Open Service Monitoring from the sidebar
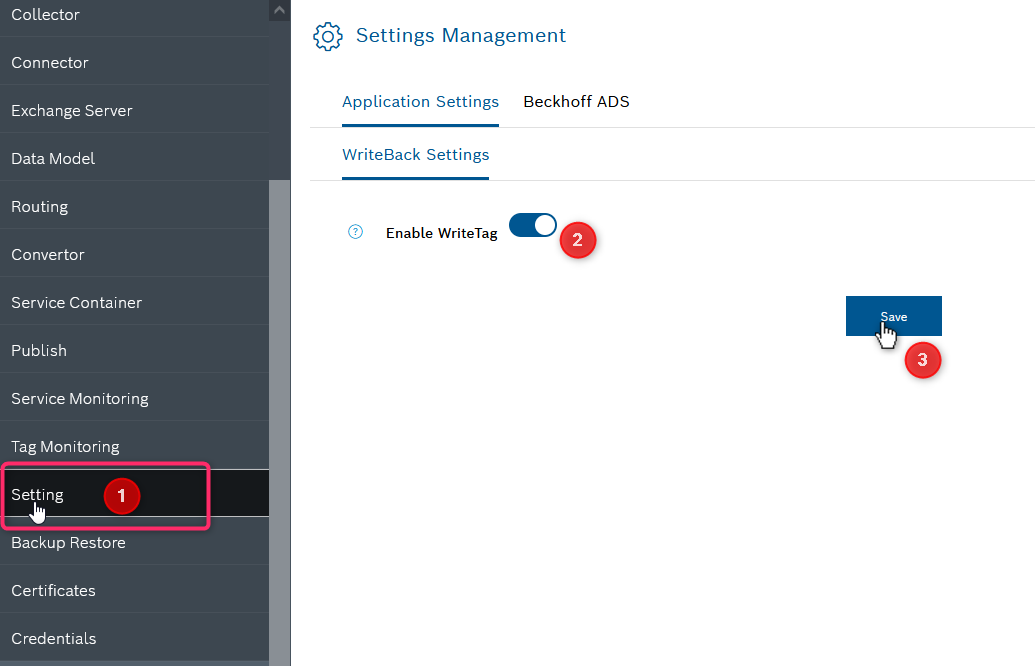The height and width of the screenshot is (666, 1035). coord(80,399)
